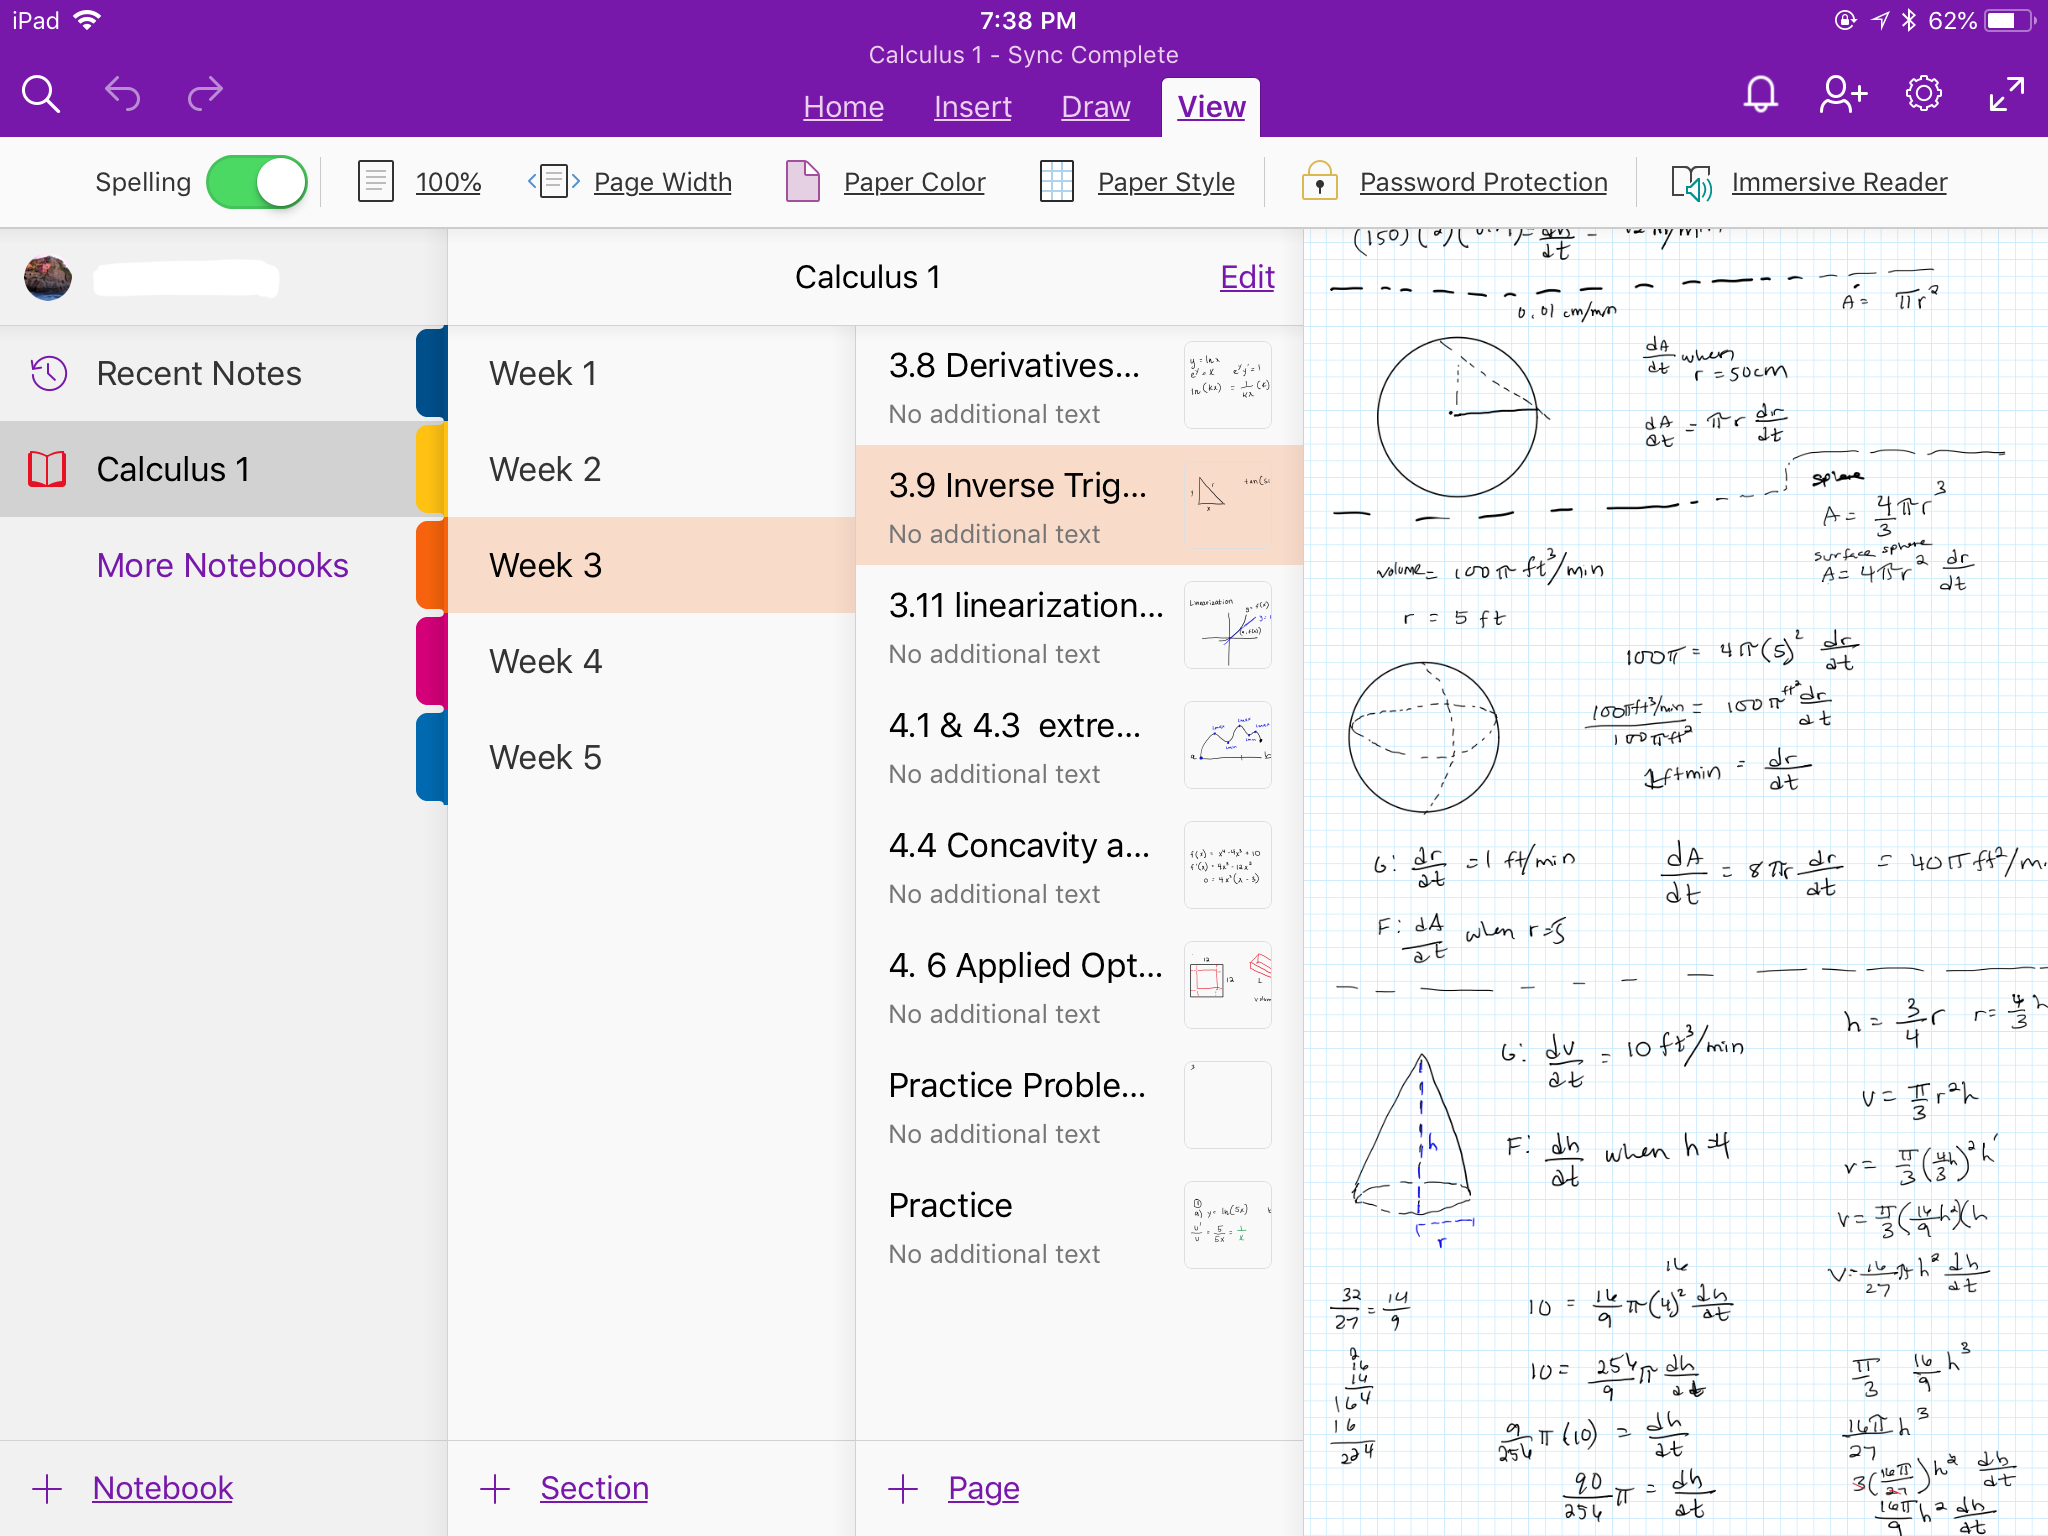2048x1536 pixels.
Task: Open the 100% zoom option
Action: [447, 183]
